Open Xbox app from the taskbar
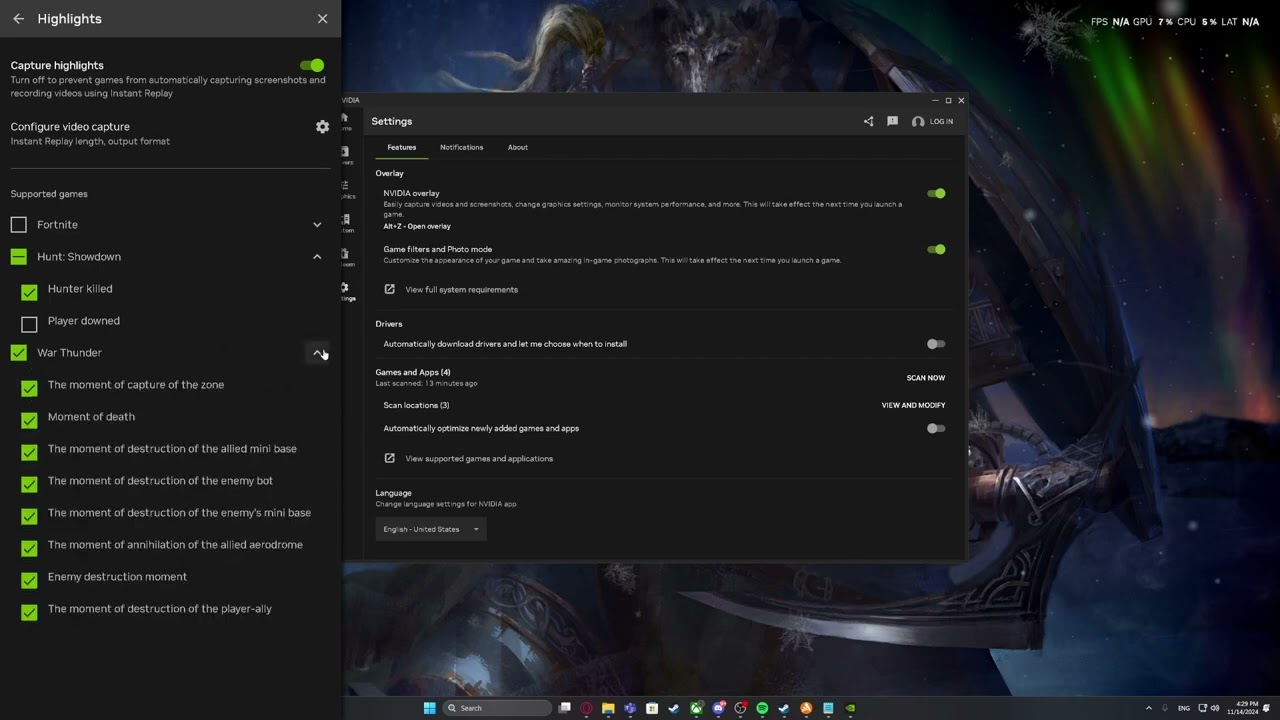This screenshot has height=720, width=1280. point(696,708)
